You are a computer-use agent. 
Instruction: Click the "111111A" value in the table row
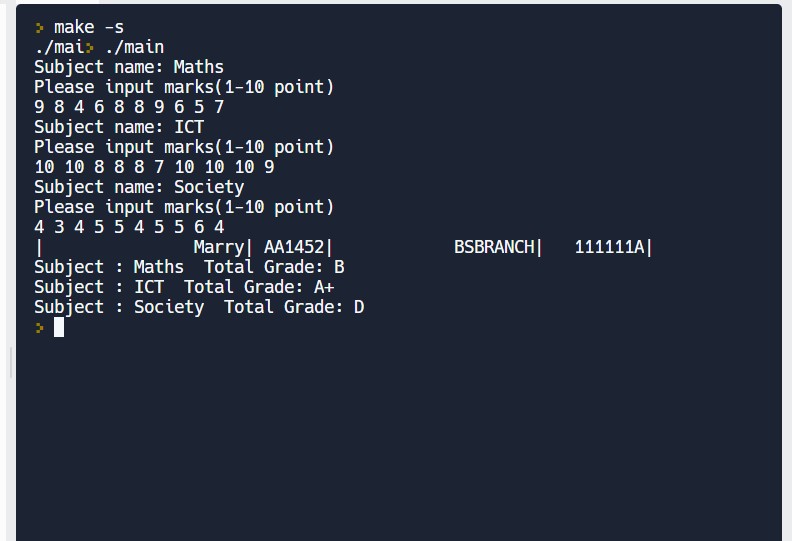point(609,247)
